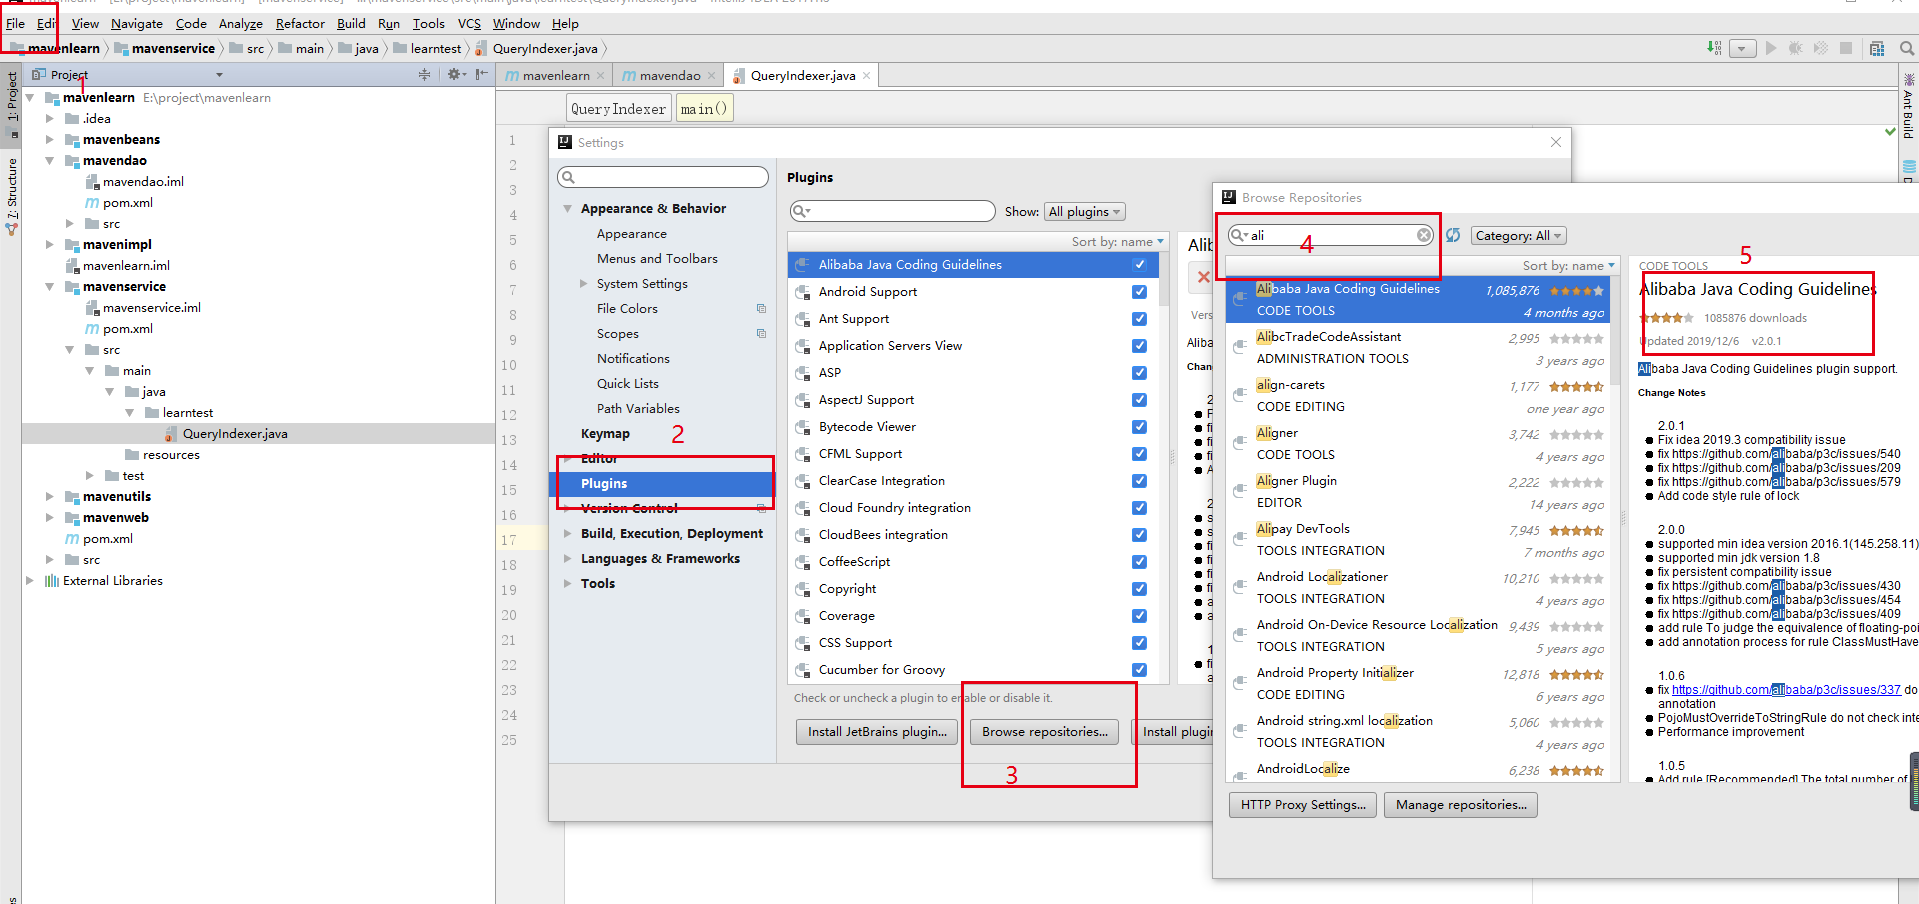Screen dimensions: 1919x904
Task: Select AlibcTradeCodeAssistant in repository list
Action: pyautogui.click(x=1417, y=347)
